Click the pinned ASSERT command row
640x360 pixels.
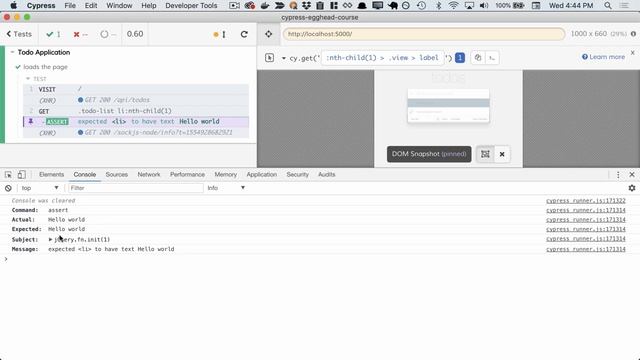pos(136,122)
